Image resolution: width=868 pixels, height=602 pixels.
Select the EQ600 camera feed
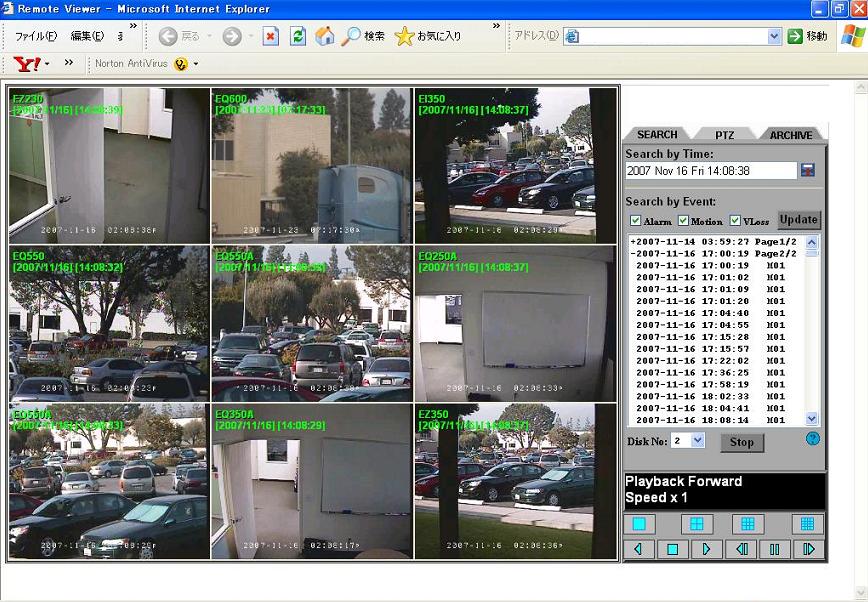click(312, 166)
